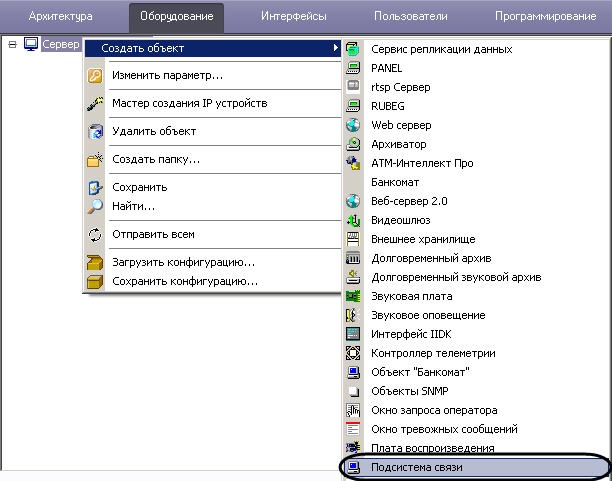Select Загрузить конфигурацию menu entry

click(x=183, y=262)
